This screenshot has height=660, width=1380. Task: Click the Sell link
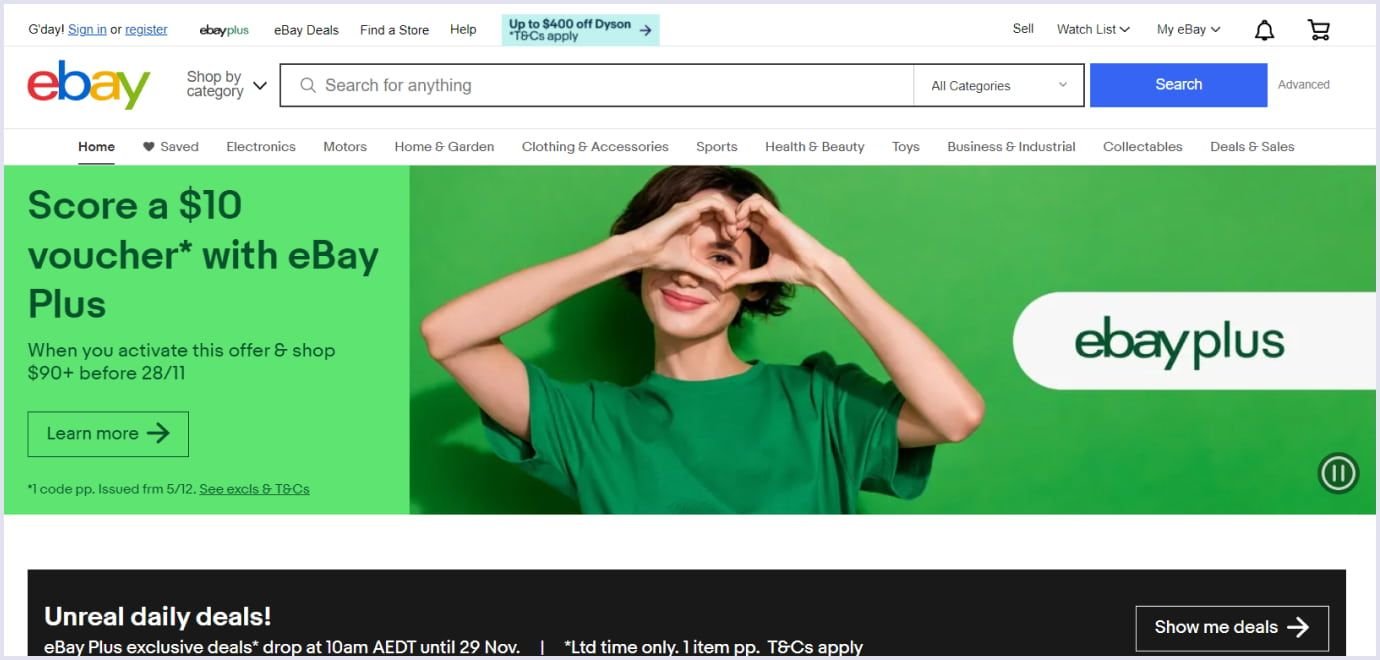[x=1023, y=28]
